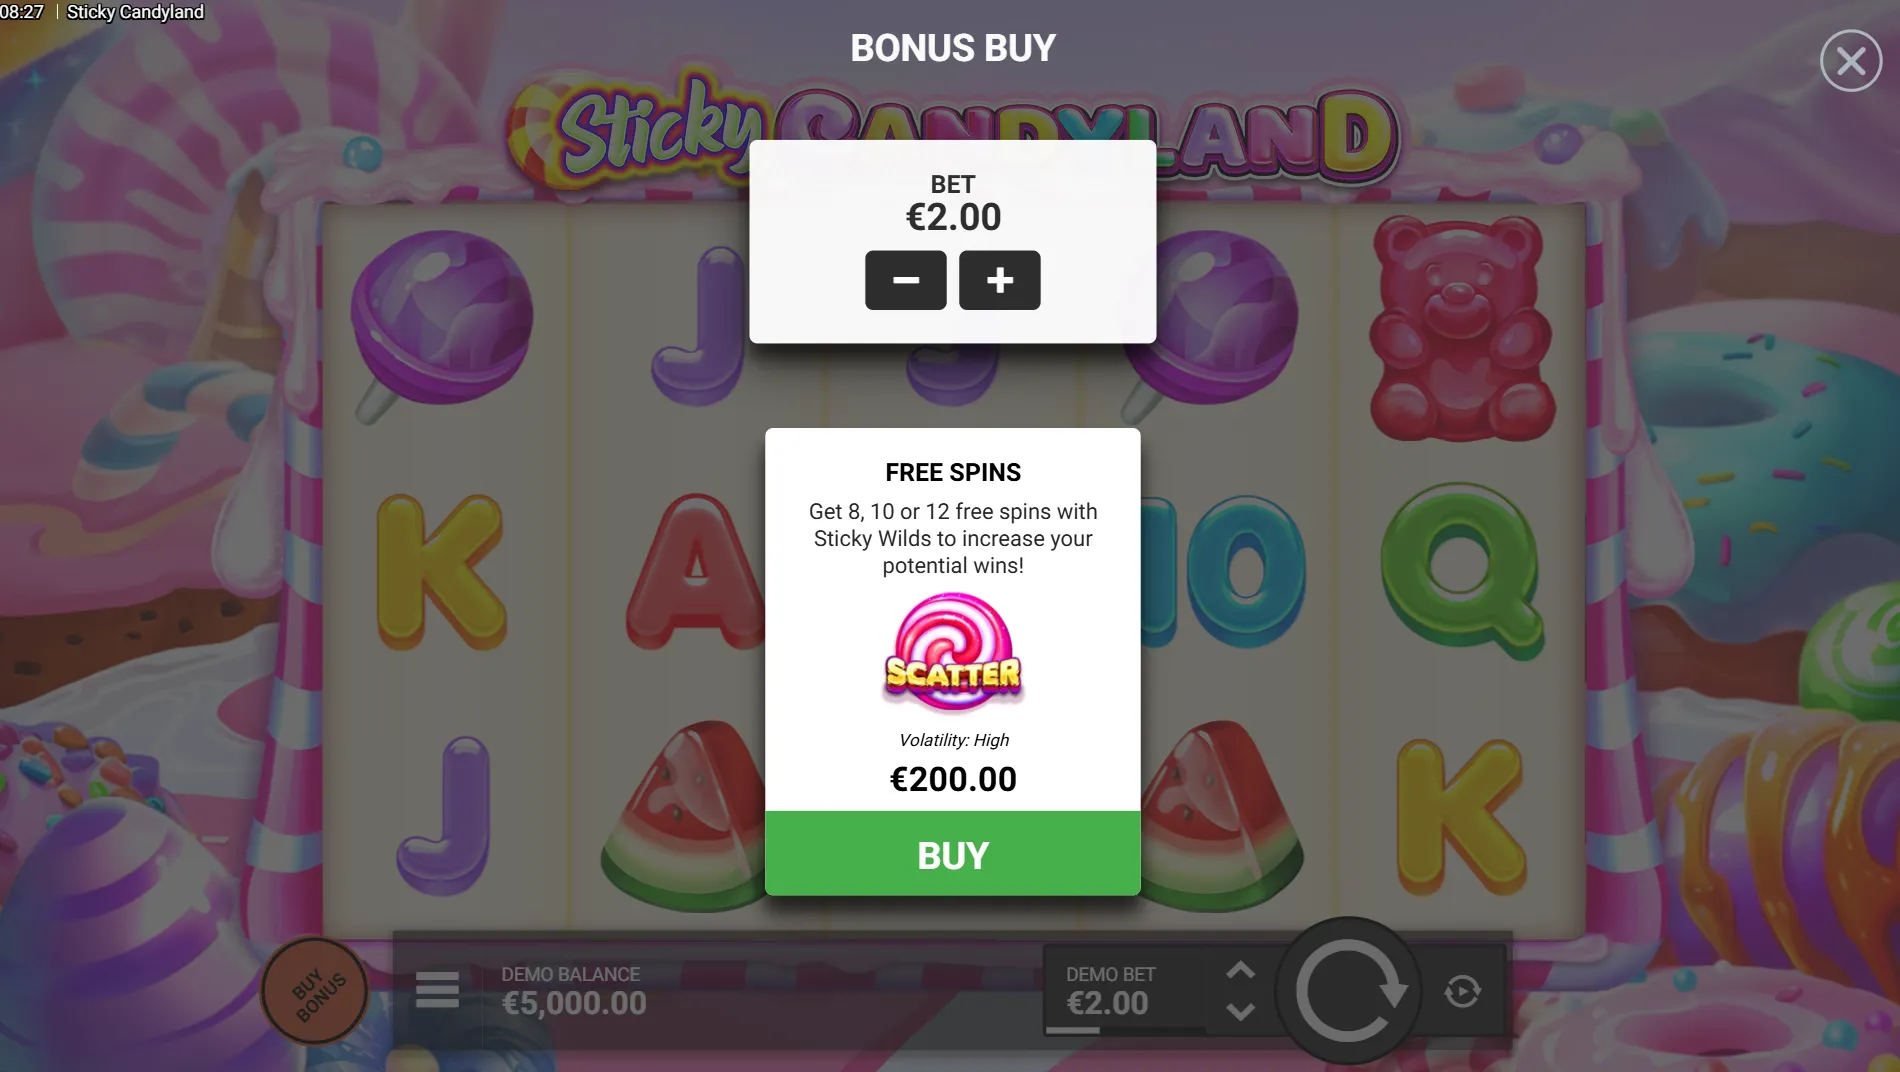
Task: Click the Scatter lollipop symbol
Action: (x=953, y=652)
